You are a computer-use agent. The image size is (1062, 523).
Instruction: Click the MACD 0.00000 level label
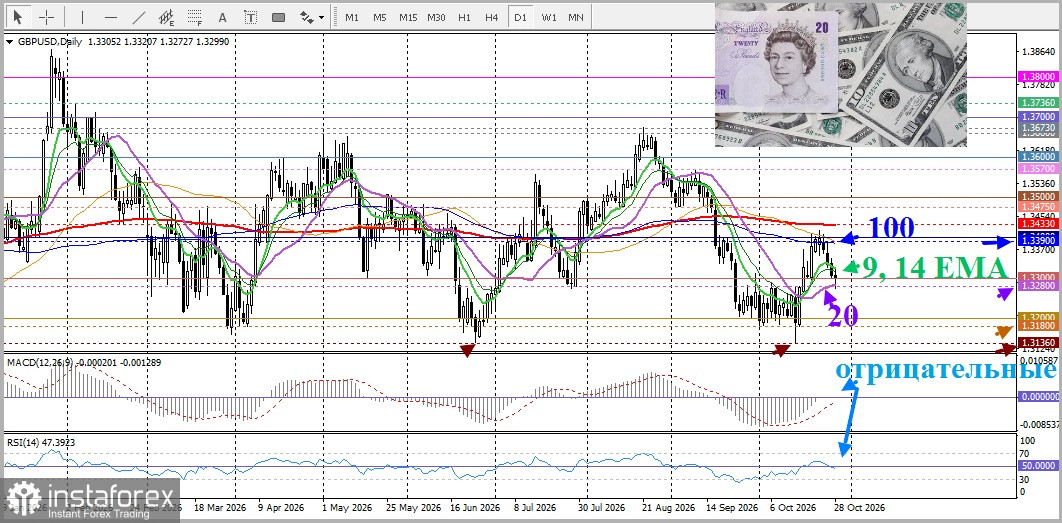click(1039, 397)
